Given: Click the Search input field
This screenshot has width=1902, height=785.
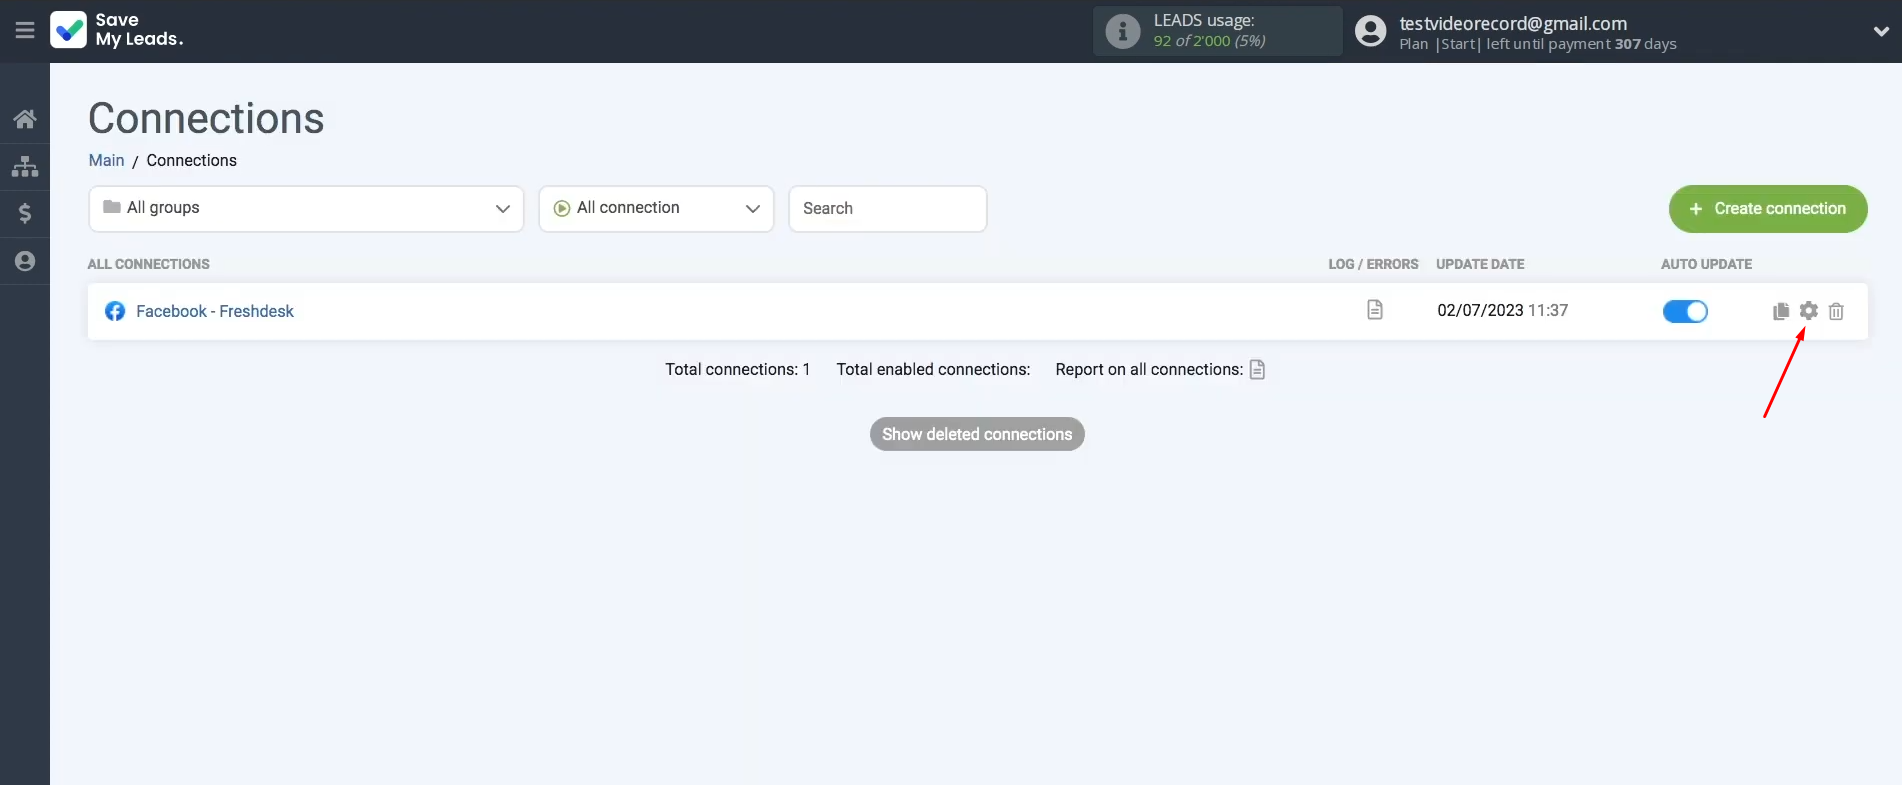Looking at the screenshot, I should coord(887,208).
